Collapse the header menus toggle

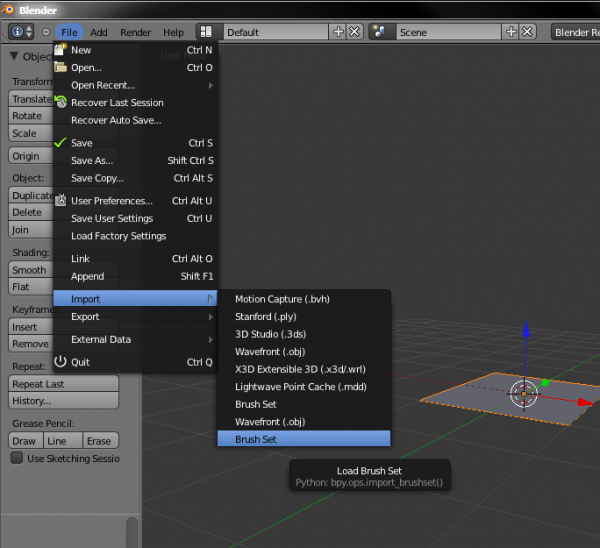coord(46,32)
